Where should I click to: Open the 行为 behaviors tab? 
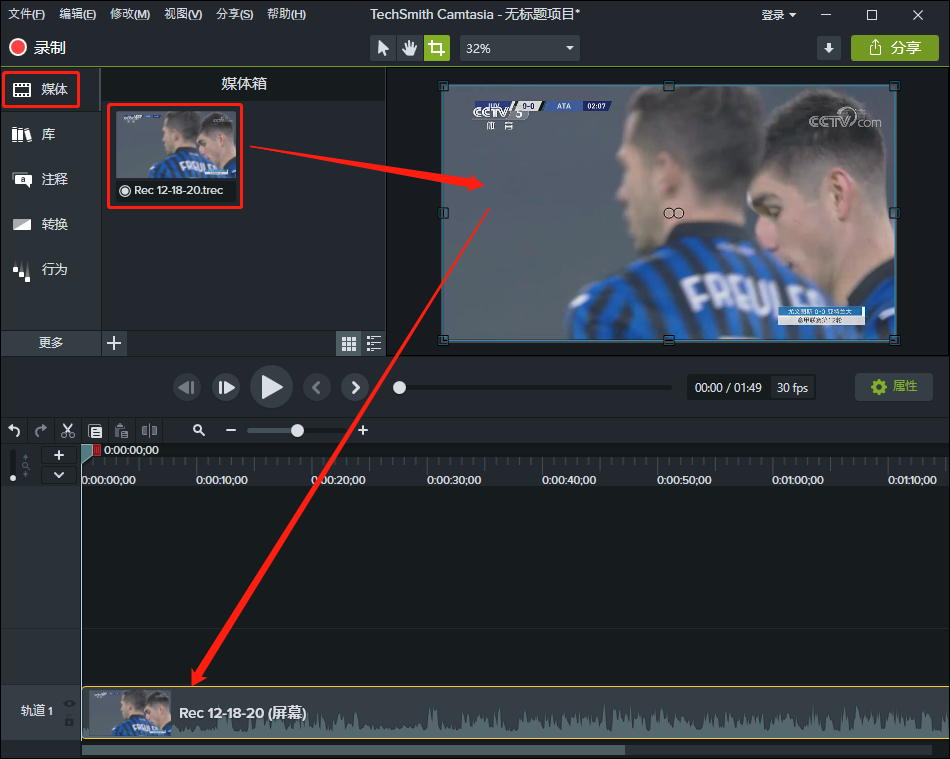point(41,270)
